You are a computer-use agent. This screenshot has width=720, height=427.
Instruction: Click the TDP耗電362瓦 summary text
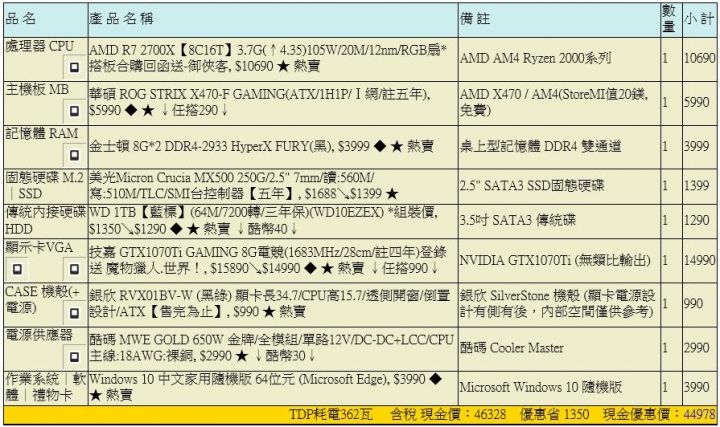point(331,415)
